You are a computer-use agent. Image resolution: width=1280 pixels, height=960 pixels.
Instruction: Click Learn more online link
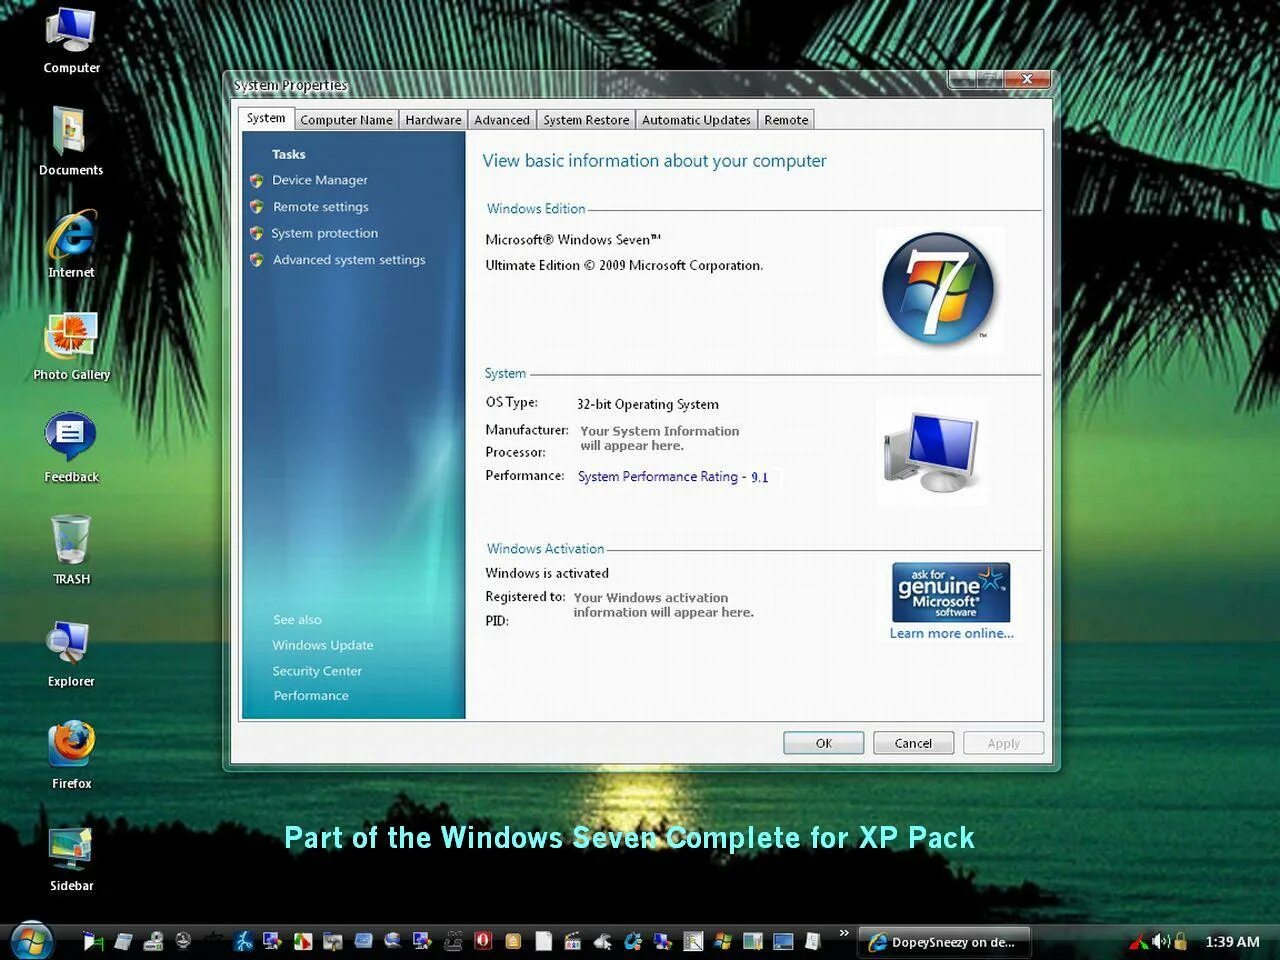(x=952, y=633)
